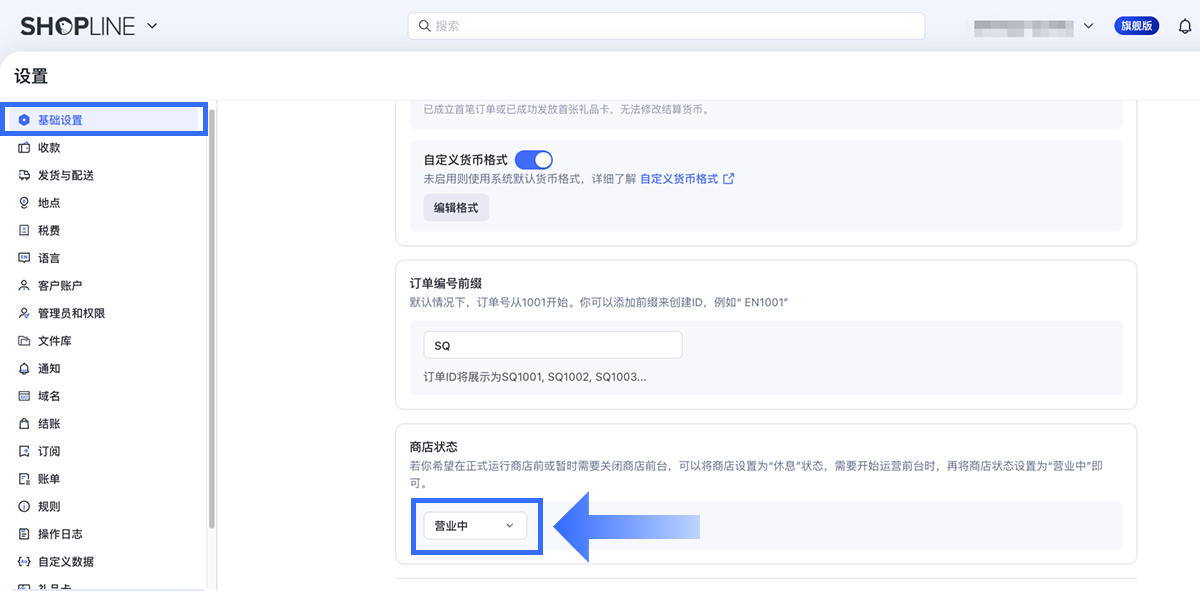Click the 规则 info icon
Image resolution: width=1200 pixels, height=591 pixels.
[24, 507]
